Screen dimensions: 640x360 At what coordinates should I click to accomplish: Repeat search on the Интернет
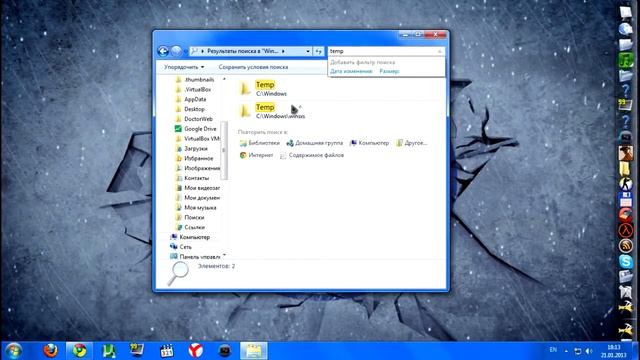point(256,155)
